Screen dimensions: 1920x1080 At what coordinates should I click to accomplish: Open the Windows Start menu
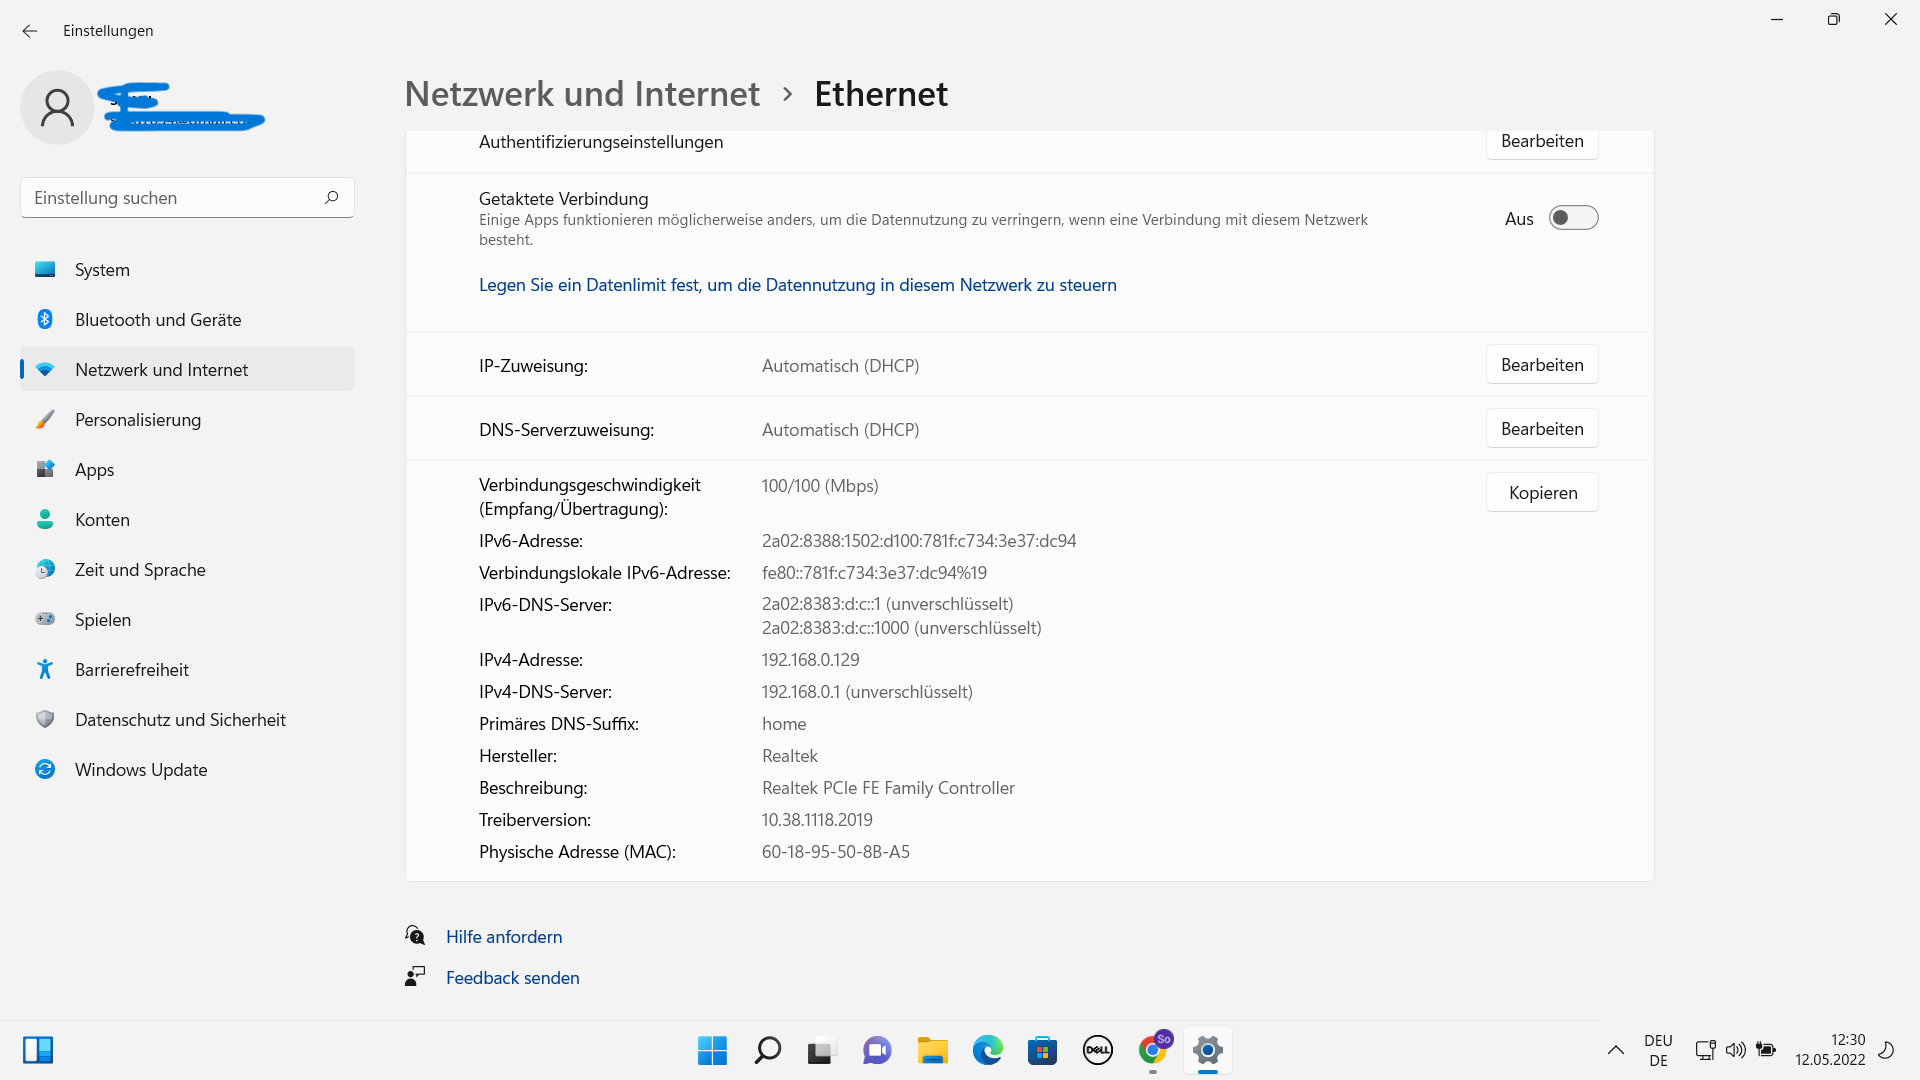coord(712,1050)
